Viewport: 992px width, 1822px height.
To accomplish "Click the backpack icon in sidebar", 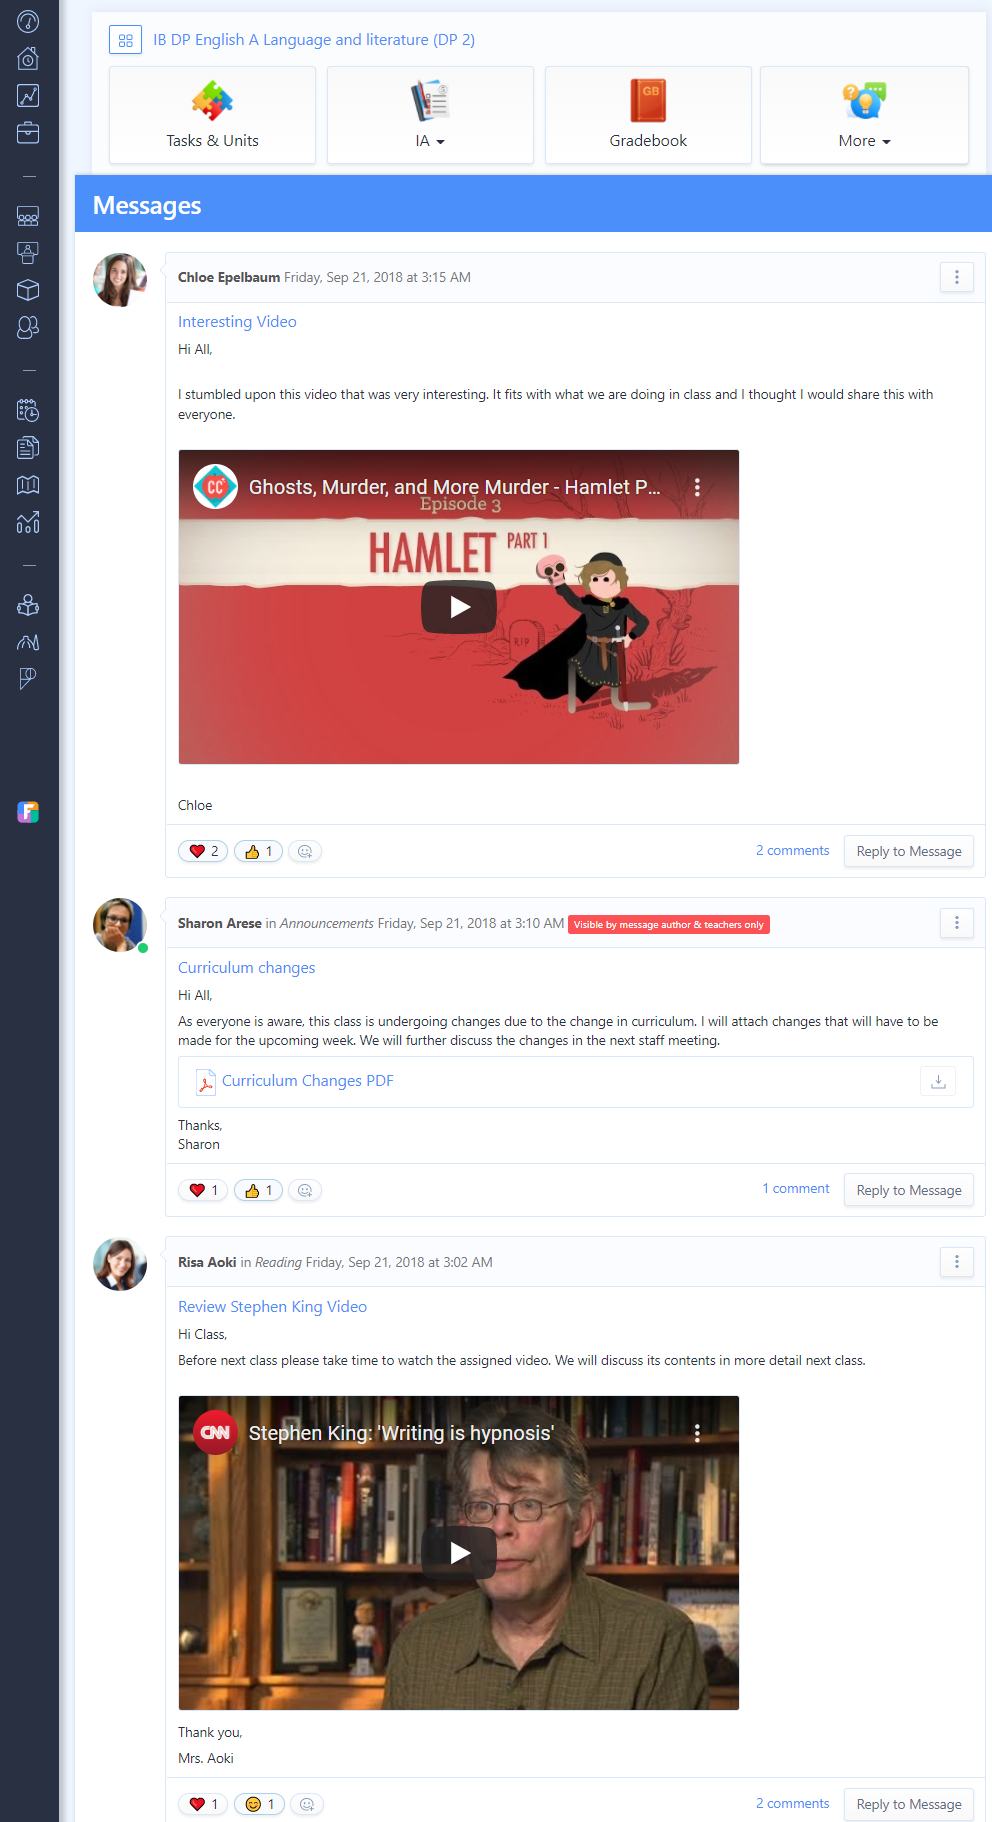I will [28, 58].
